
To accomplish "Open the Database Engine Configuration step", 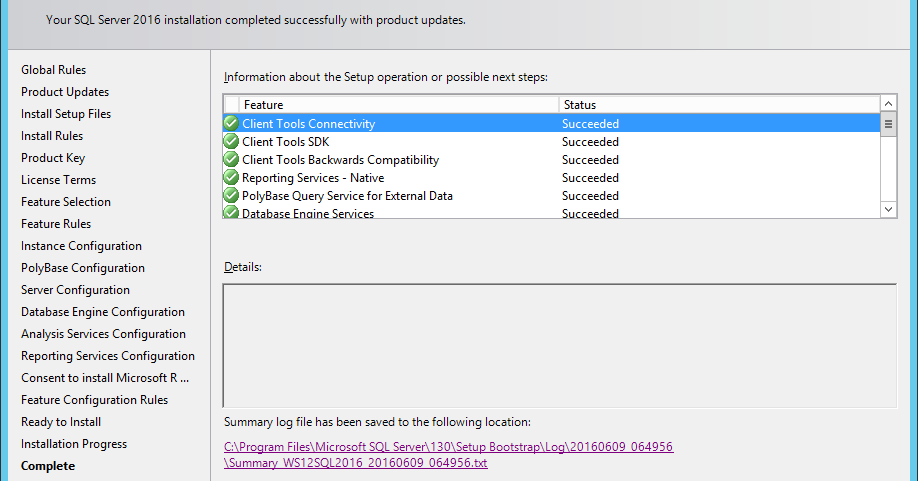I will point(103,312).
